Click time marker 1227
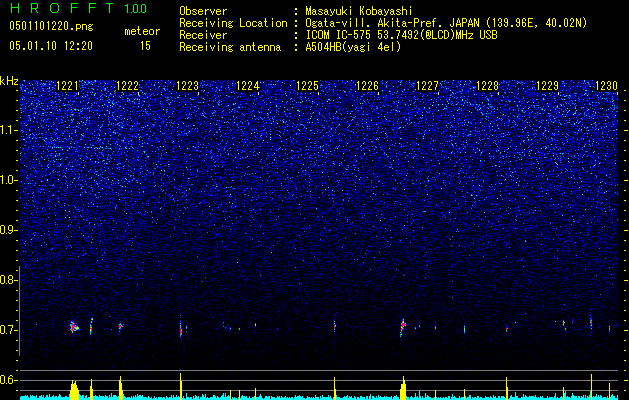Image resolution: width=629 pixels, height=400 pixels. pyautogui.click(x=428, y=86)
